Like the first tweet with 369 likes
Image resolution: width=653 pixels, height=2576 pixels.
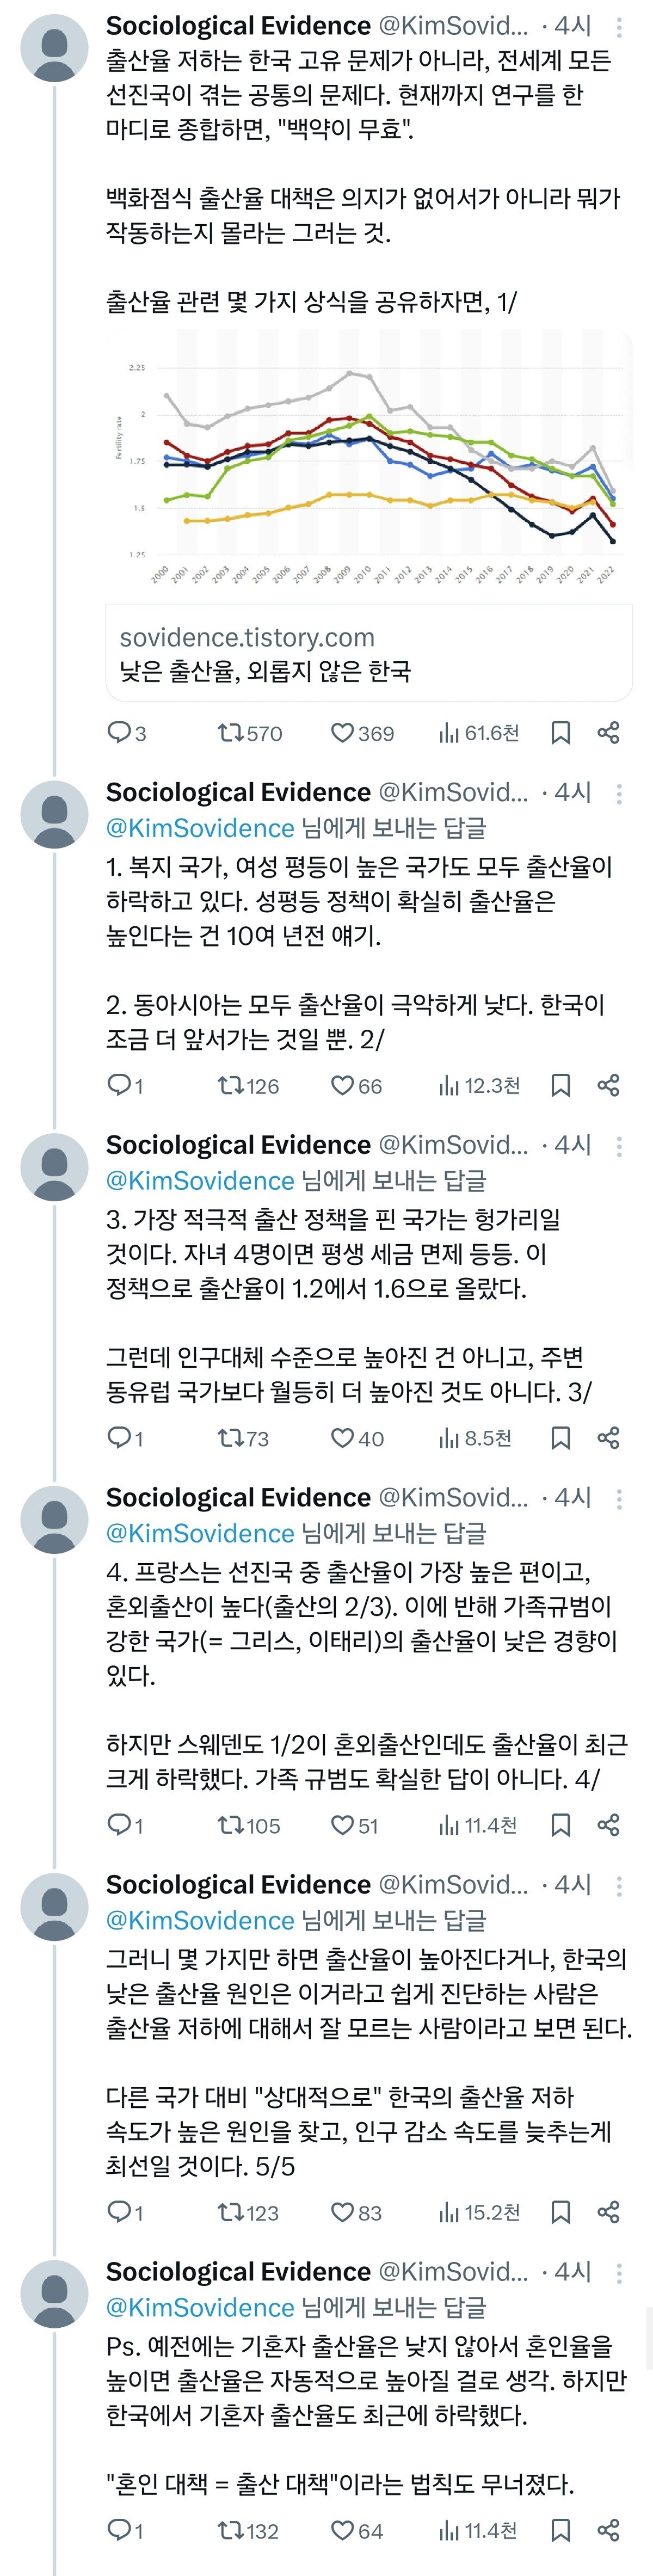pos(343,733)
